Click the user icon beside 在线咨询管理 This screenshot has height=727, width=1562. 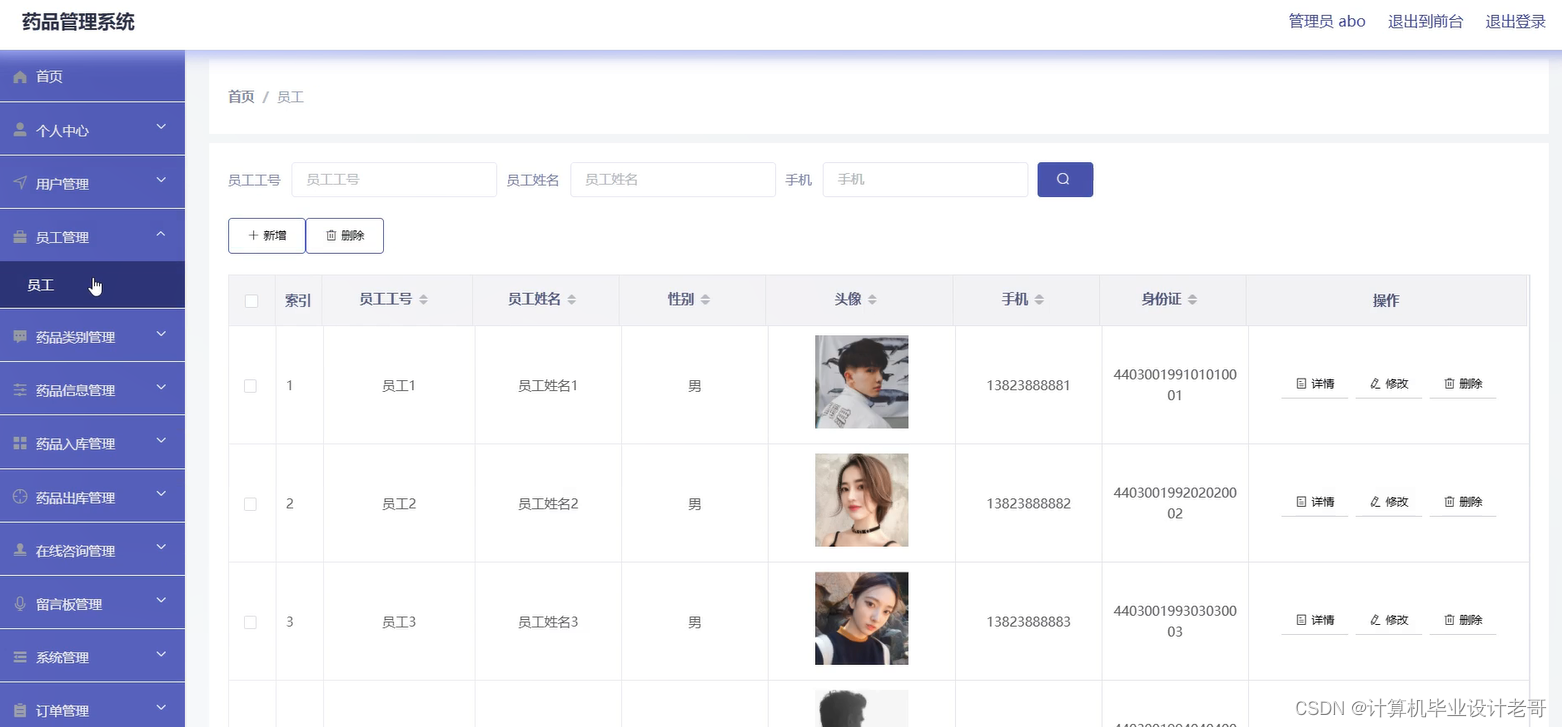click(20, 550)
